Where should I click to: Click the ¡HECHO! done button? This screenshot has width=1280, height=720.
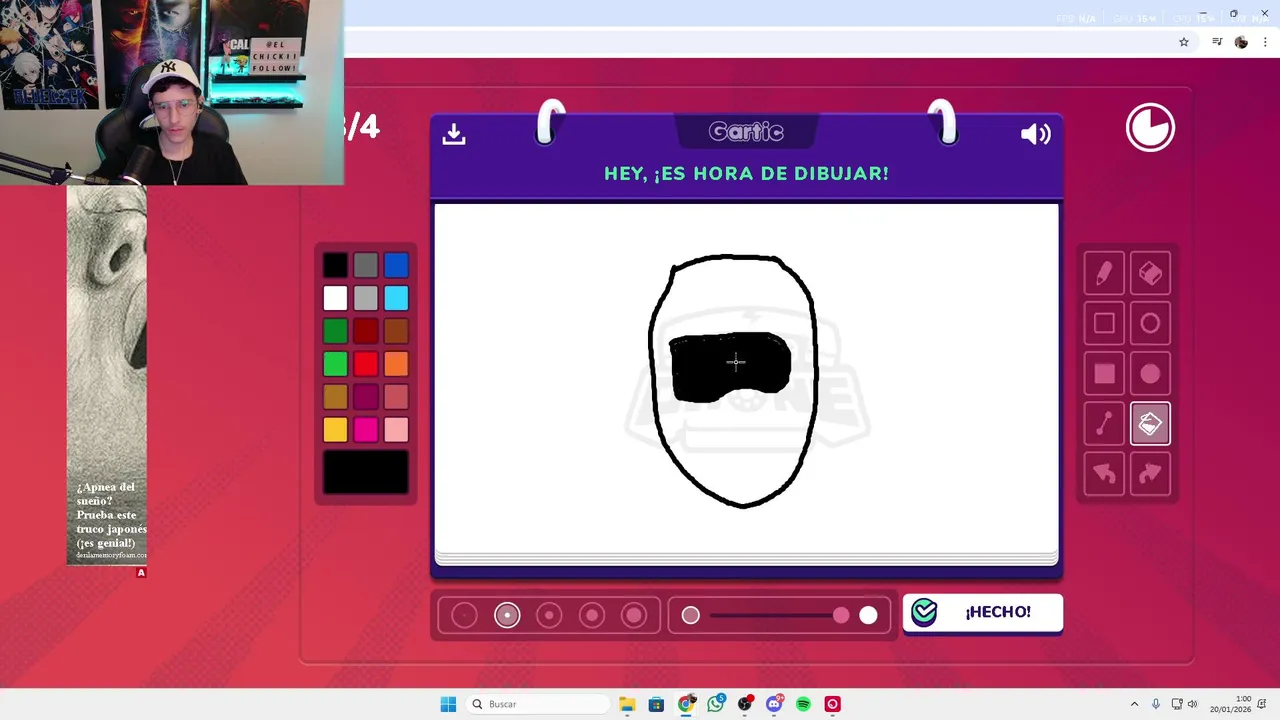[982, 612]
